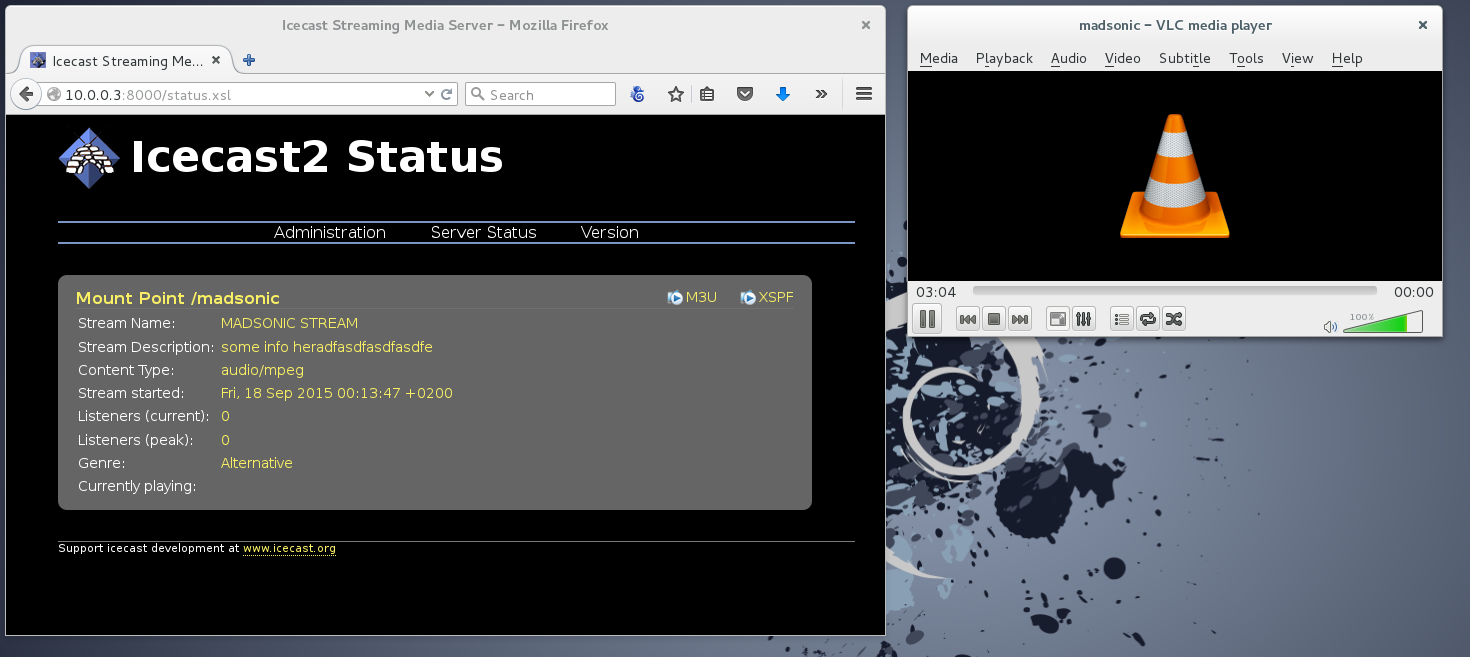Toggle loop mode in VLC
Screen dimensions: 1470x657
1148,319
